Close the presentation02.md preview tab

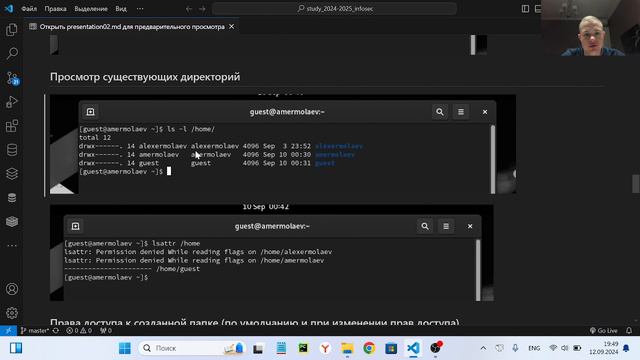tap(231, 27)
